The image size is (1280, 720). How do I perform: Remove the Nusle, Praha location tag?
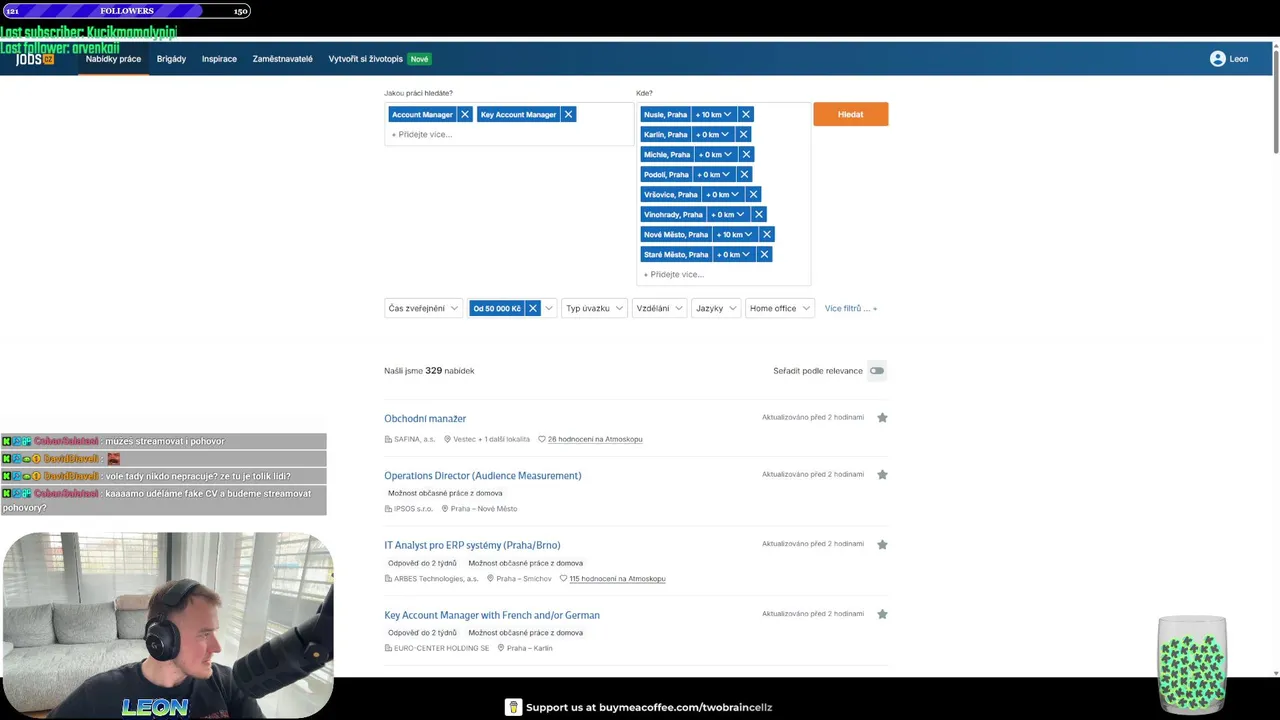[745, 115]
